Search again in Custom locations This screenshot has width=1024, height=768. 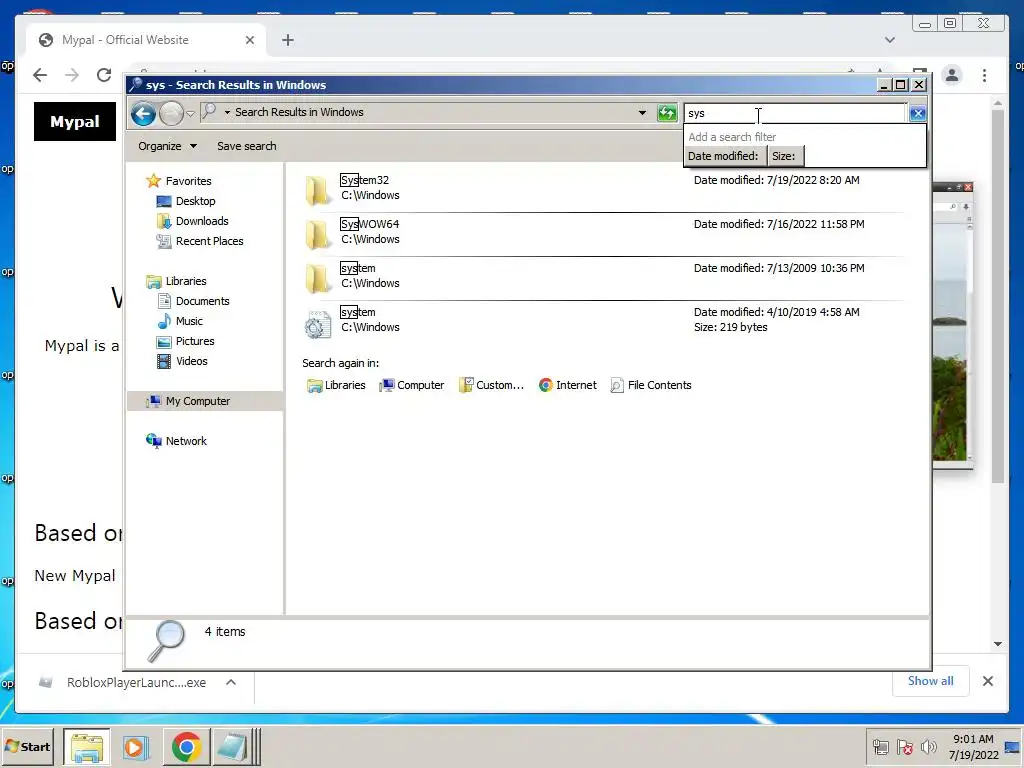491,385
